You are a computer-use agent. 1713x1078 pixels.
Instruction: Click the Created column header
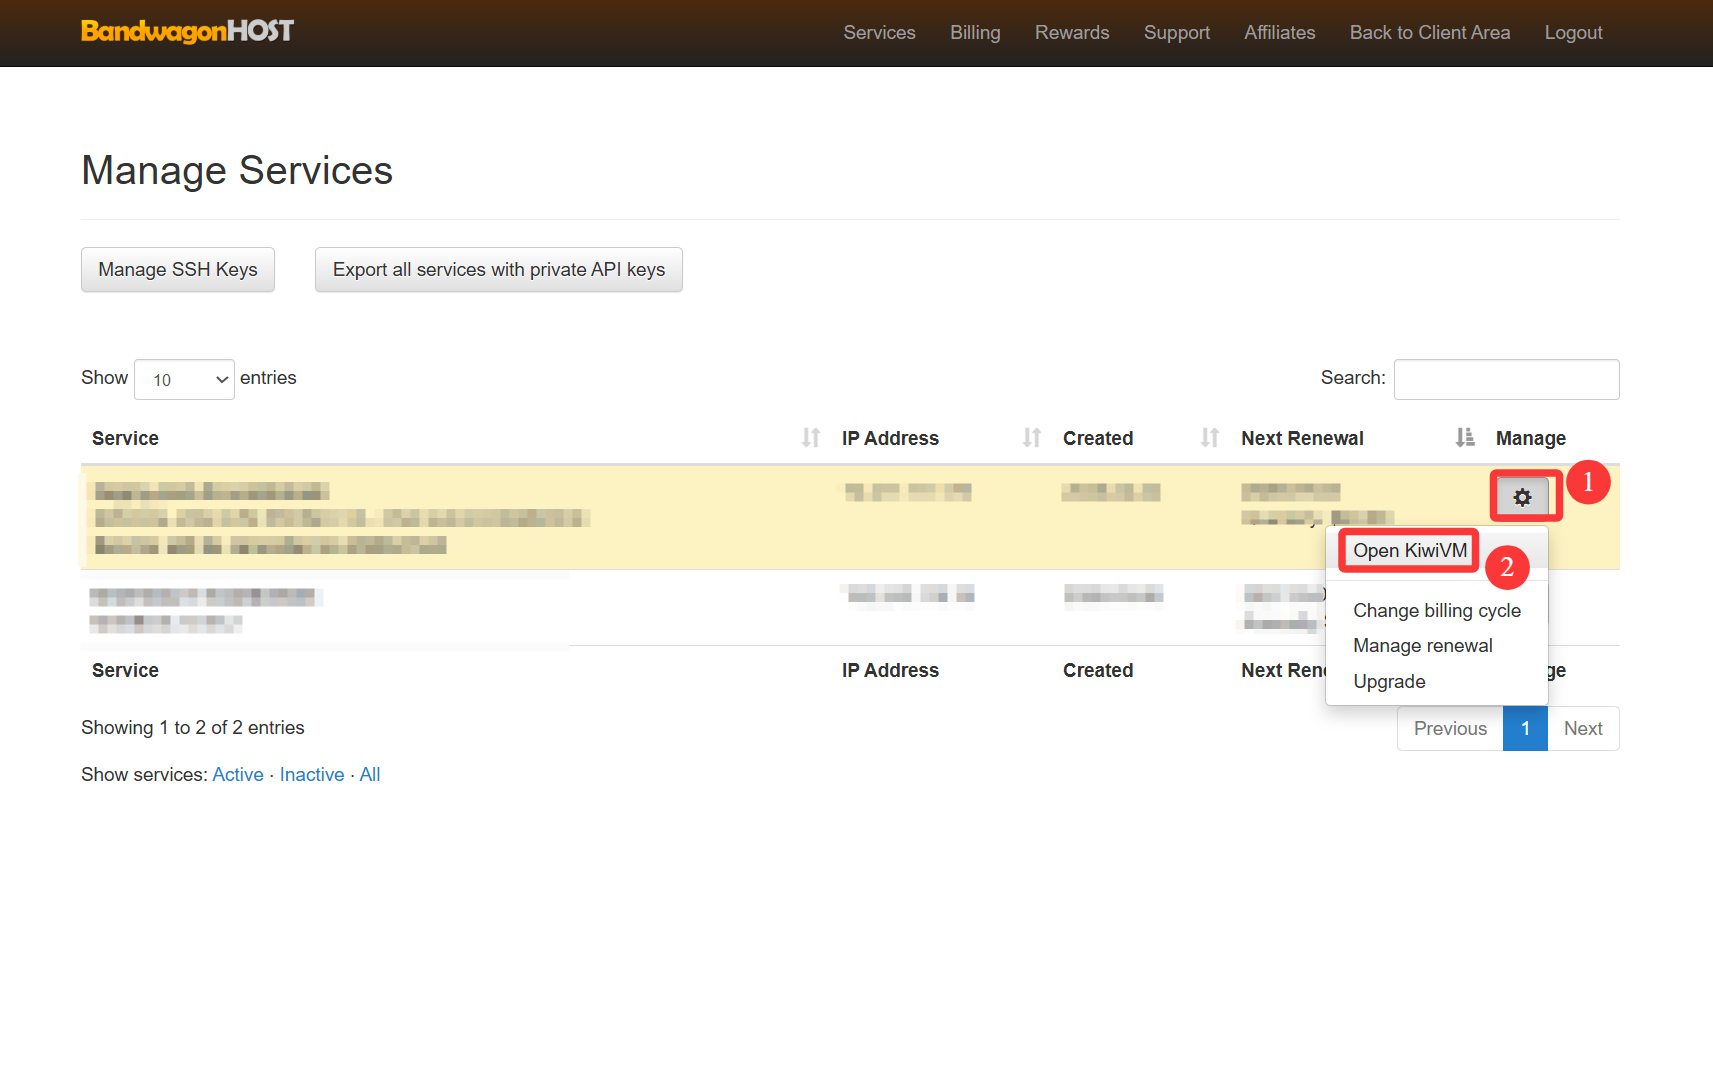[1098, 438]
